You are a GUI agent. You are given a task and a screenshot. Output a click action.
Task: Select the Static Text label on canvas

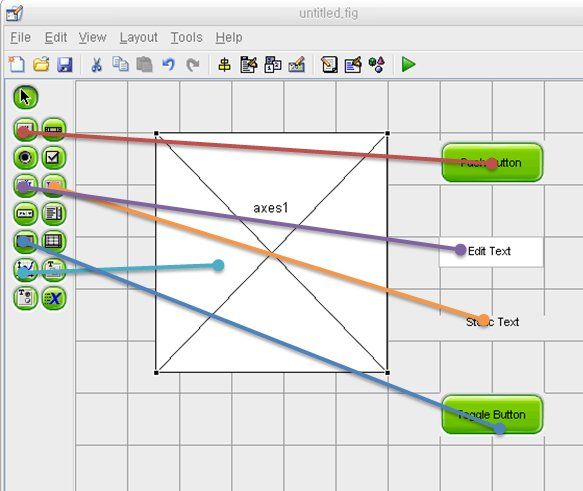click(x=492, y=322)
